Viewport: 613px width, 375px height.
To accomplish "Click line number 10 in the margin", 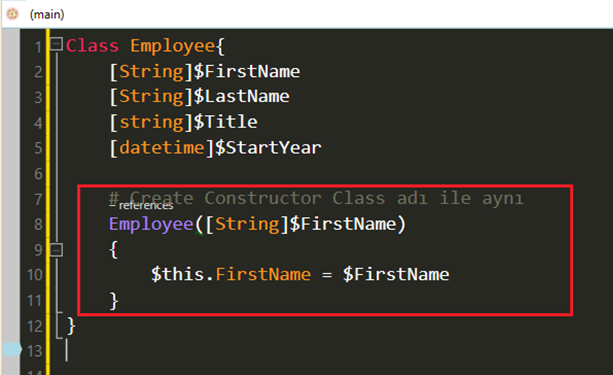I will [x=34, y=275].
